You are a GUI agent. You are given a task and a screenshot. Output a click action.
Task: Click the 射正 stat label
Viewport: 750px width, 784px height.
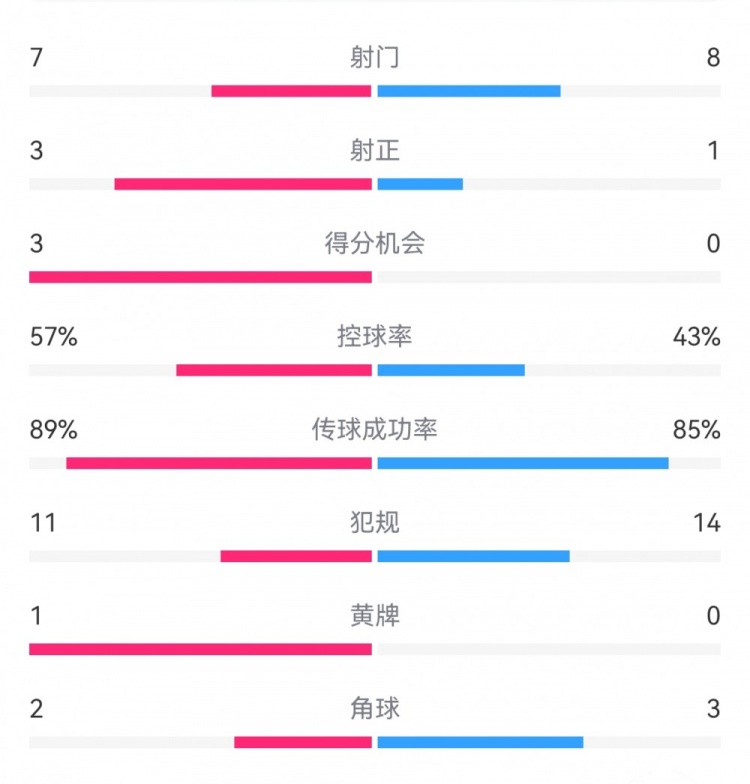[x=375, y=151]
